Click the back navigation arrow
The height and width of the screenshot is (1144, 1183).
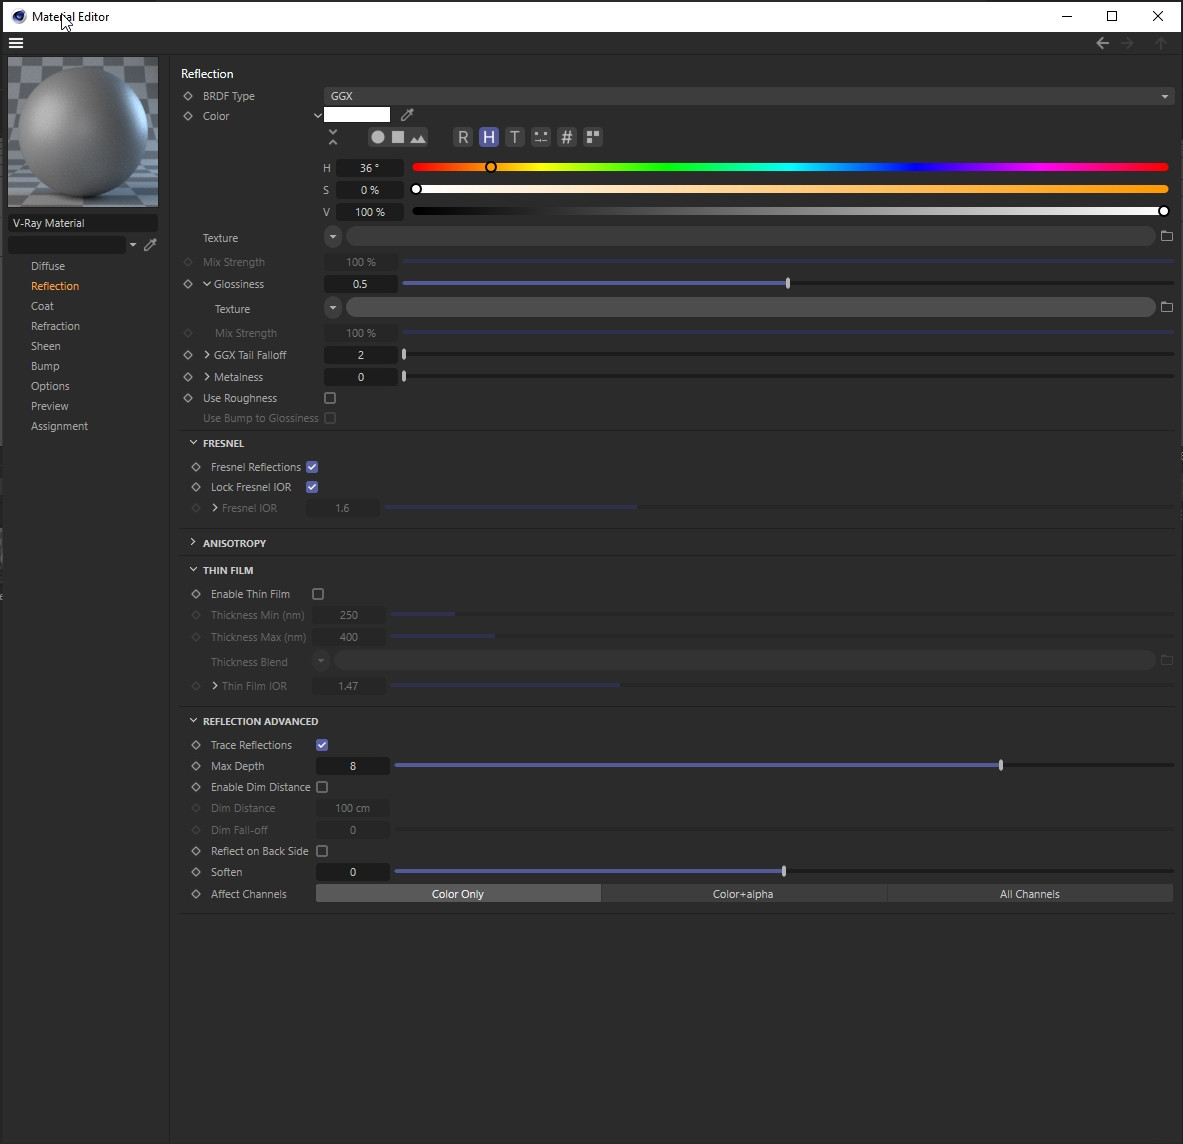[x=1102, y=43]
